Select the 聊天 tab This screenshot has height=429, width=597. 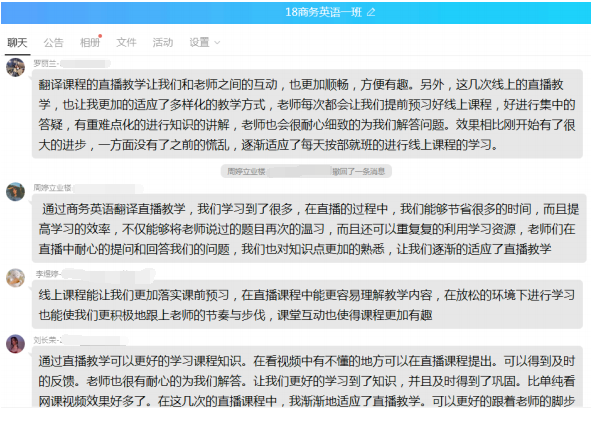18,42
